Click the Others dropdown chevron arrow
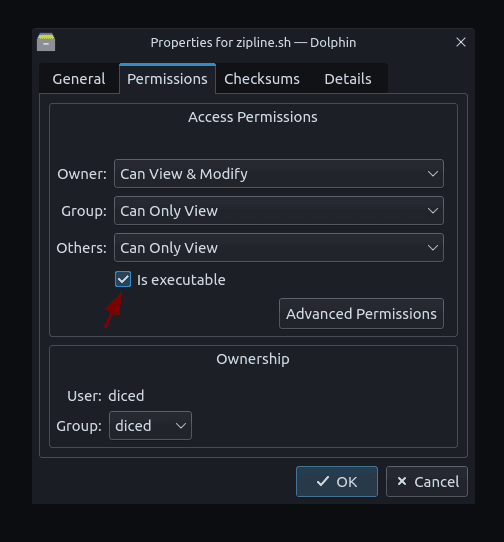 tap(433, 247)
